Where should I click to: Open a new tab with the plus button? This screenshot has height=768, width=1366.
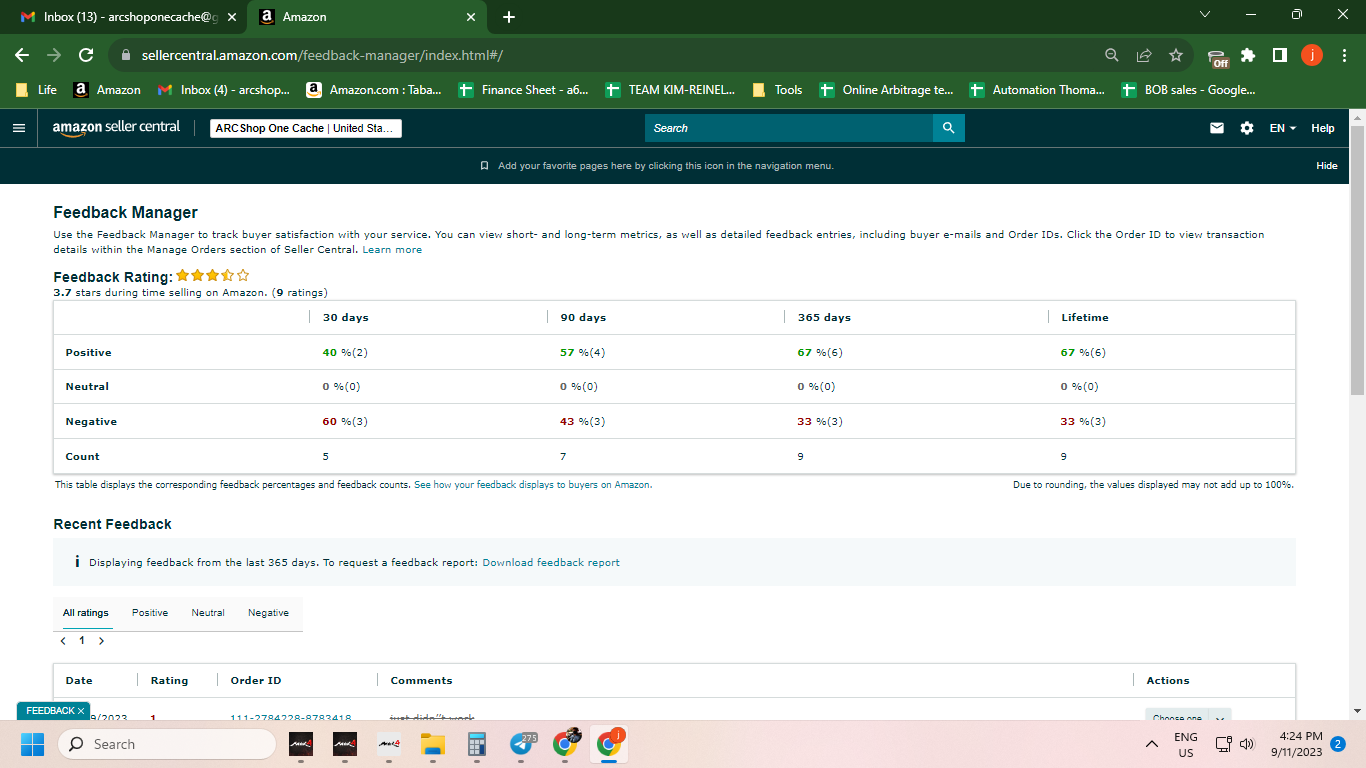tap(508, 17)
